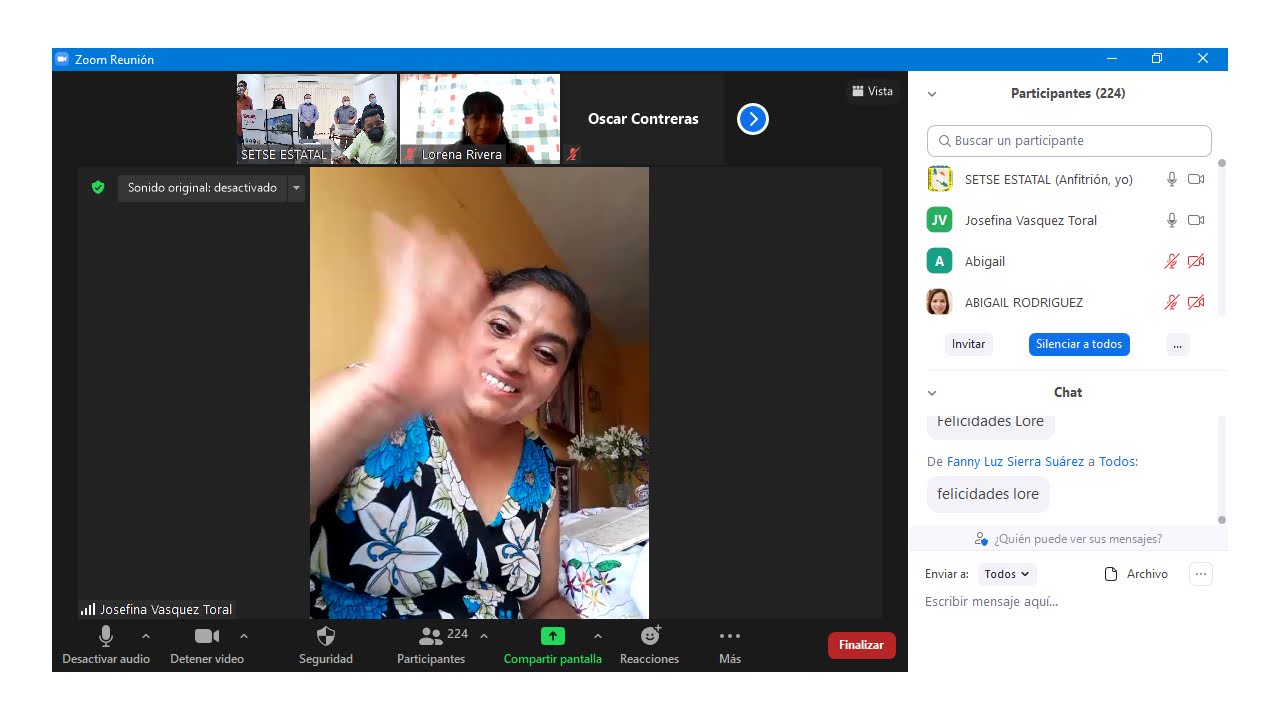
Task: Click Abigail's green A avatar
Action: pyautogui.click(x=939, y=261)
